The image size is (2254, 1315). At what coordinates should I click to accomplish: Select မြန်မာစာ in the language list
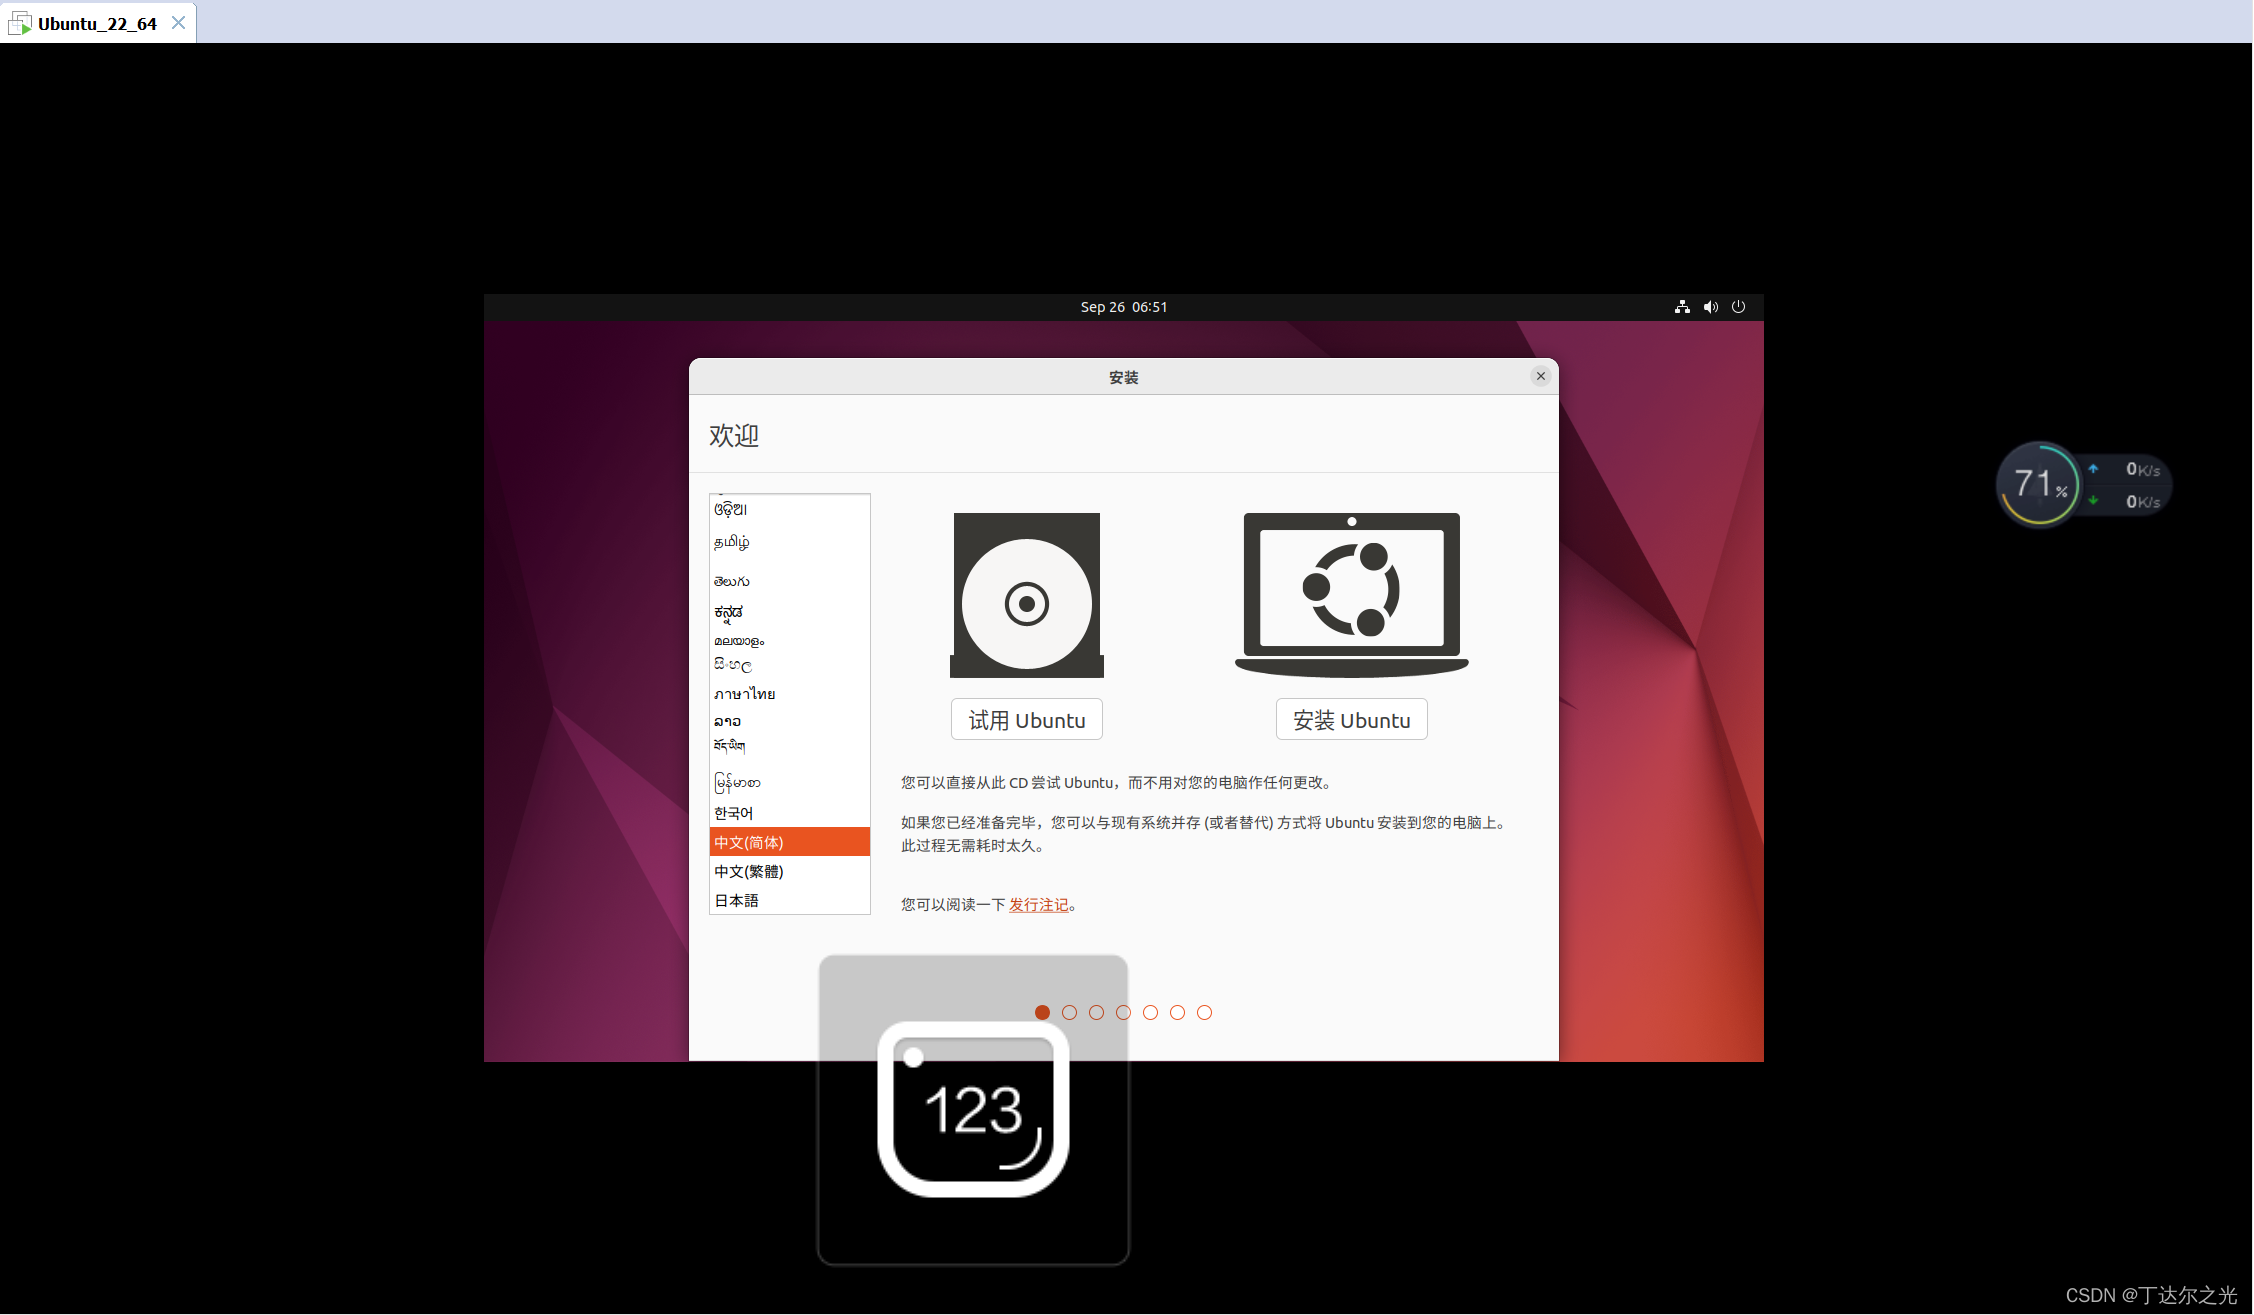[789, 782]
